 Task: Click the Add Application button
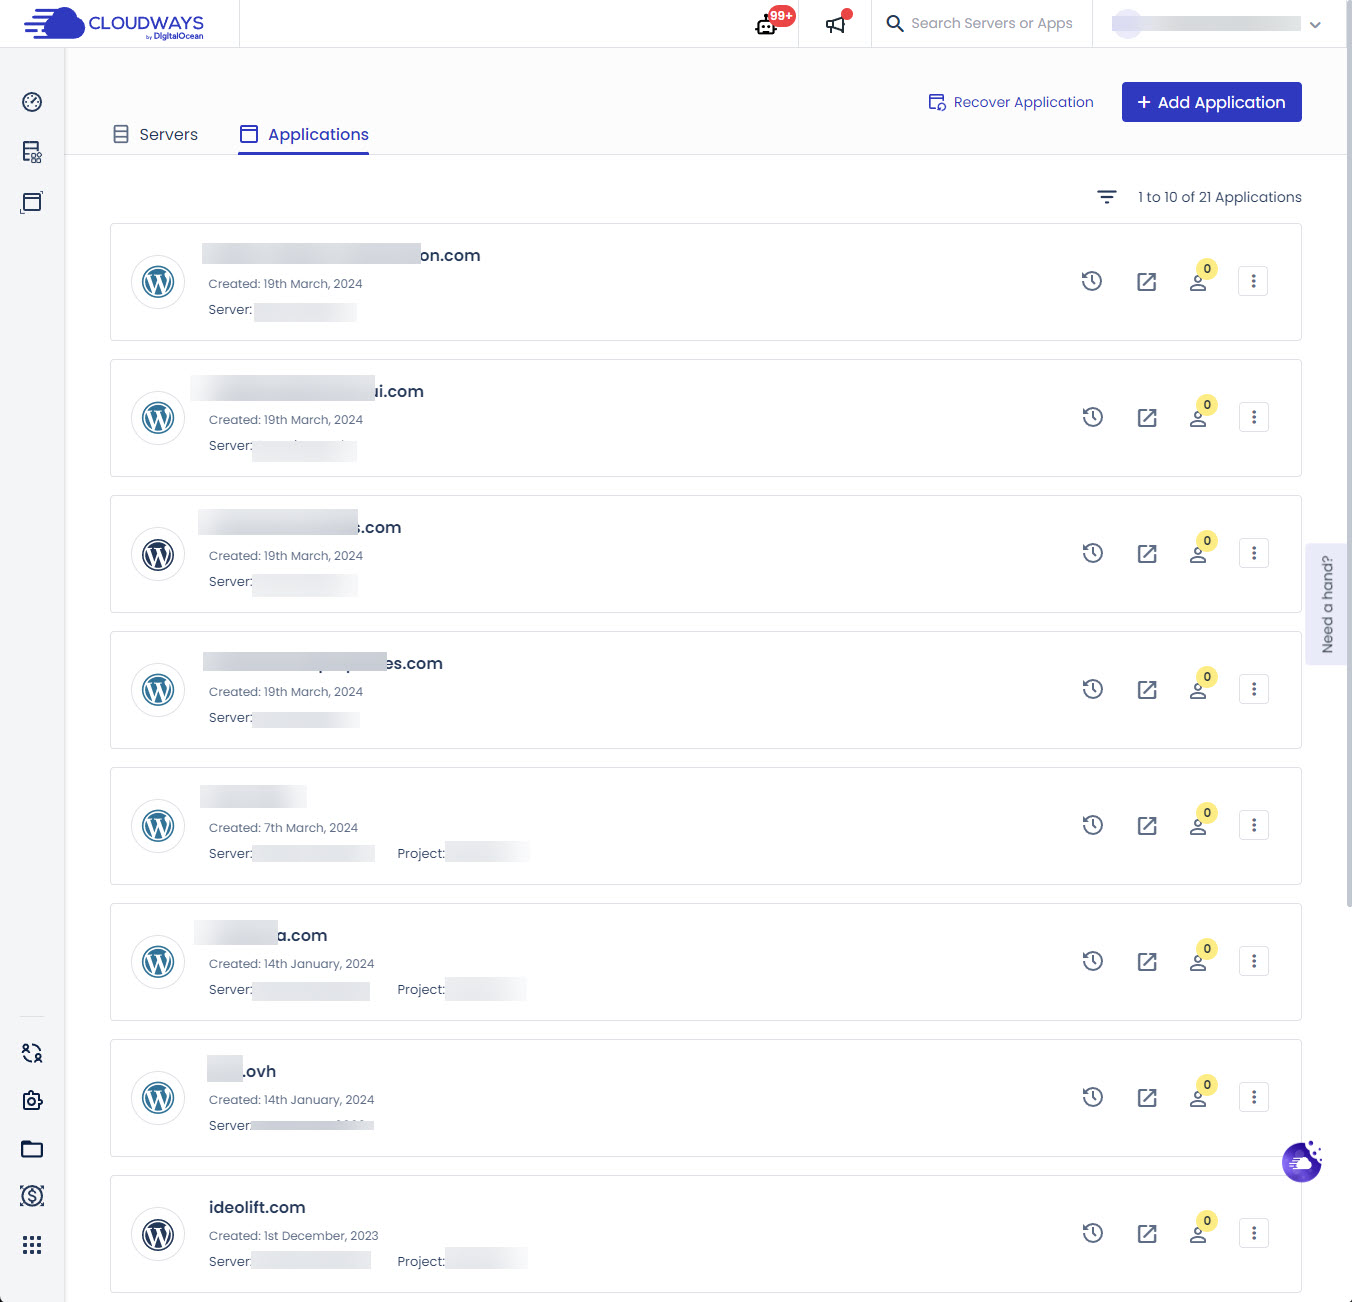click(x=1212, y=102)
